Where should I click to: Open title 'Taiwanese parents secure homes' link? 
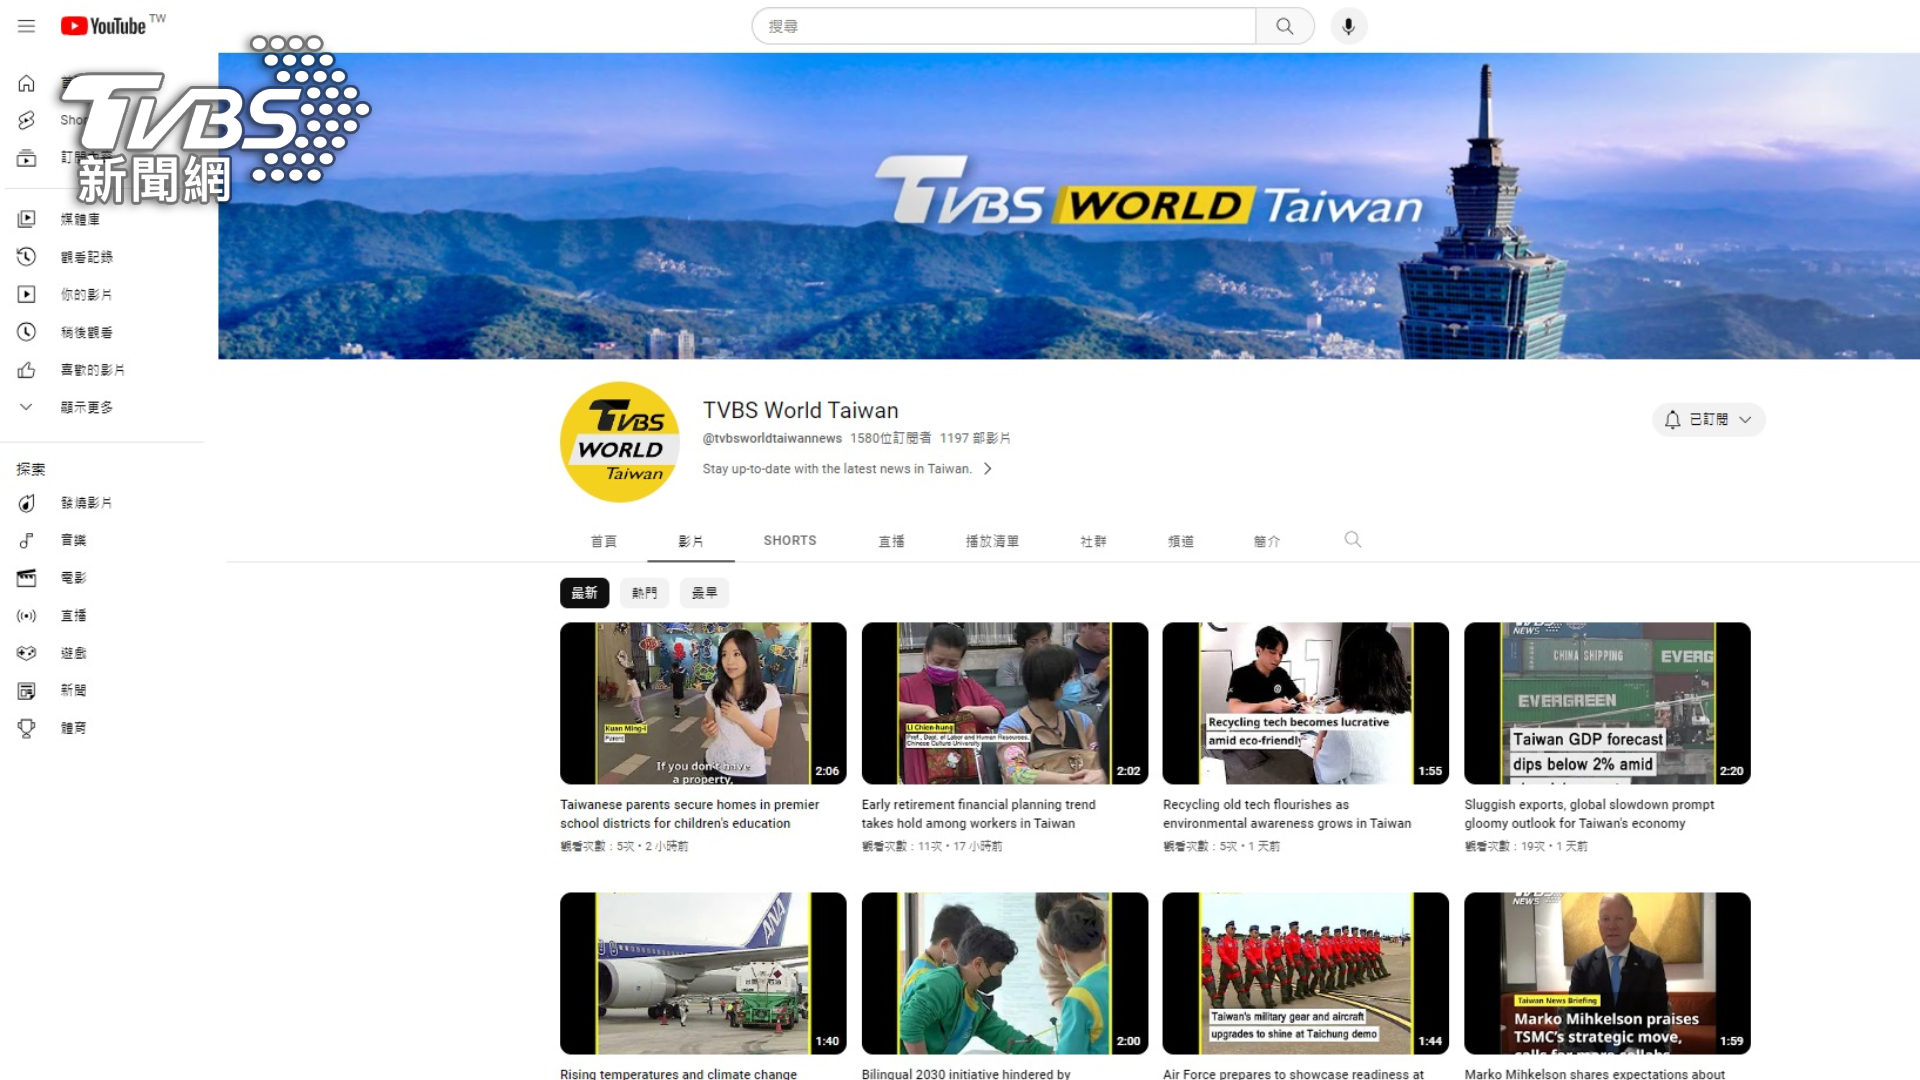click(690, 814)
